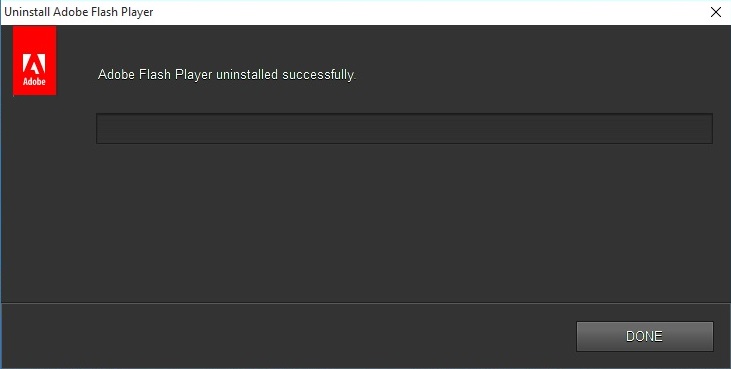This screenshot has width=731, height=369.
Task: Click the divider line above the footer
Action: (366, 303)
